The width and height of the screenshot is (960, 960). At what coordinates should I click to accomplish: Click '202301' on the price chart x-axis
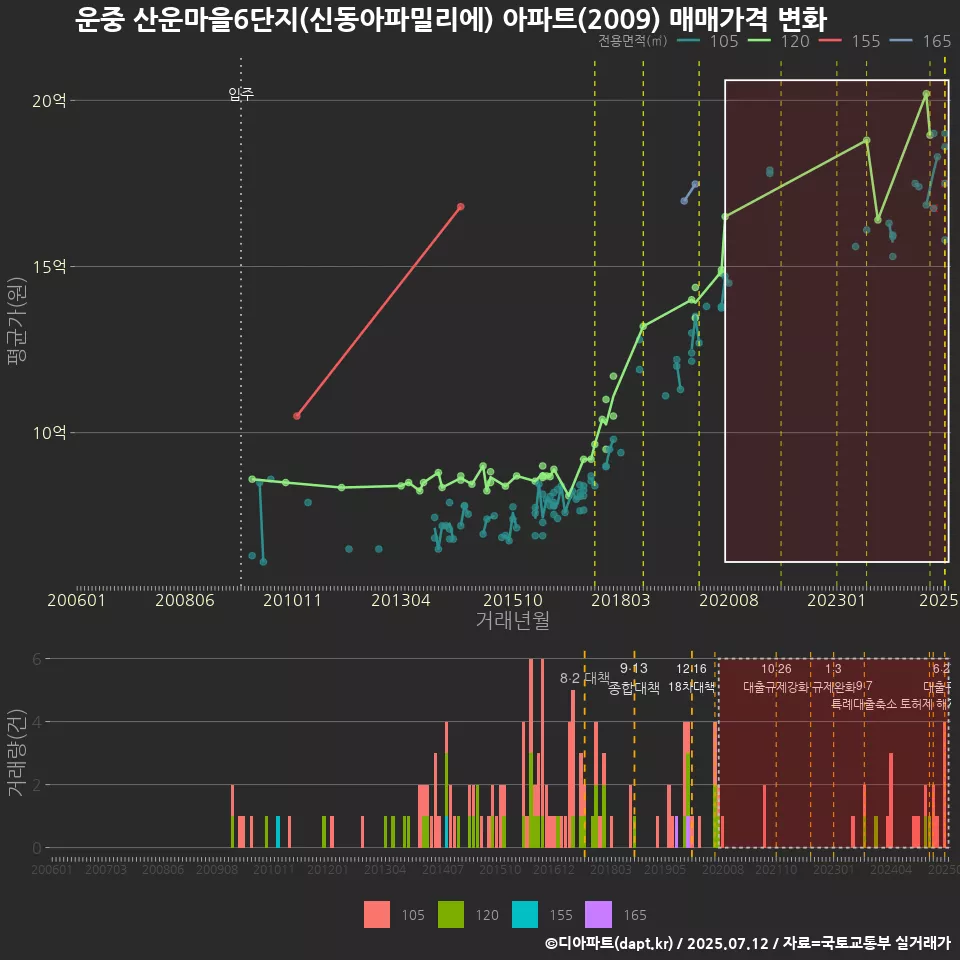point(836,600)
